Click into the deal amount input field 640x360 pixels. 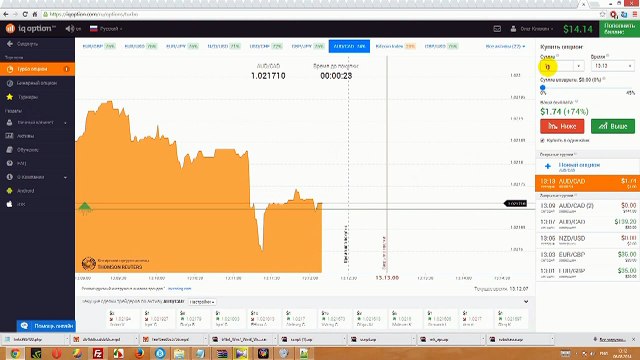tap(557, 66)
